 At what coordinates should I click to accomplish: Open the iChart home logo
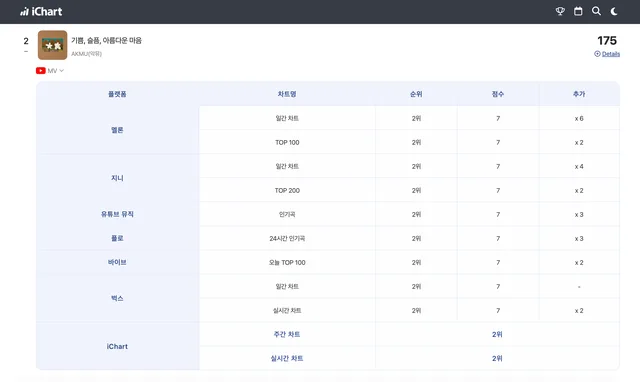coord(41,11)
